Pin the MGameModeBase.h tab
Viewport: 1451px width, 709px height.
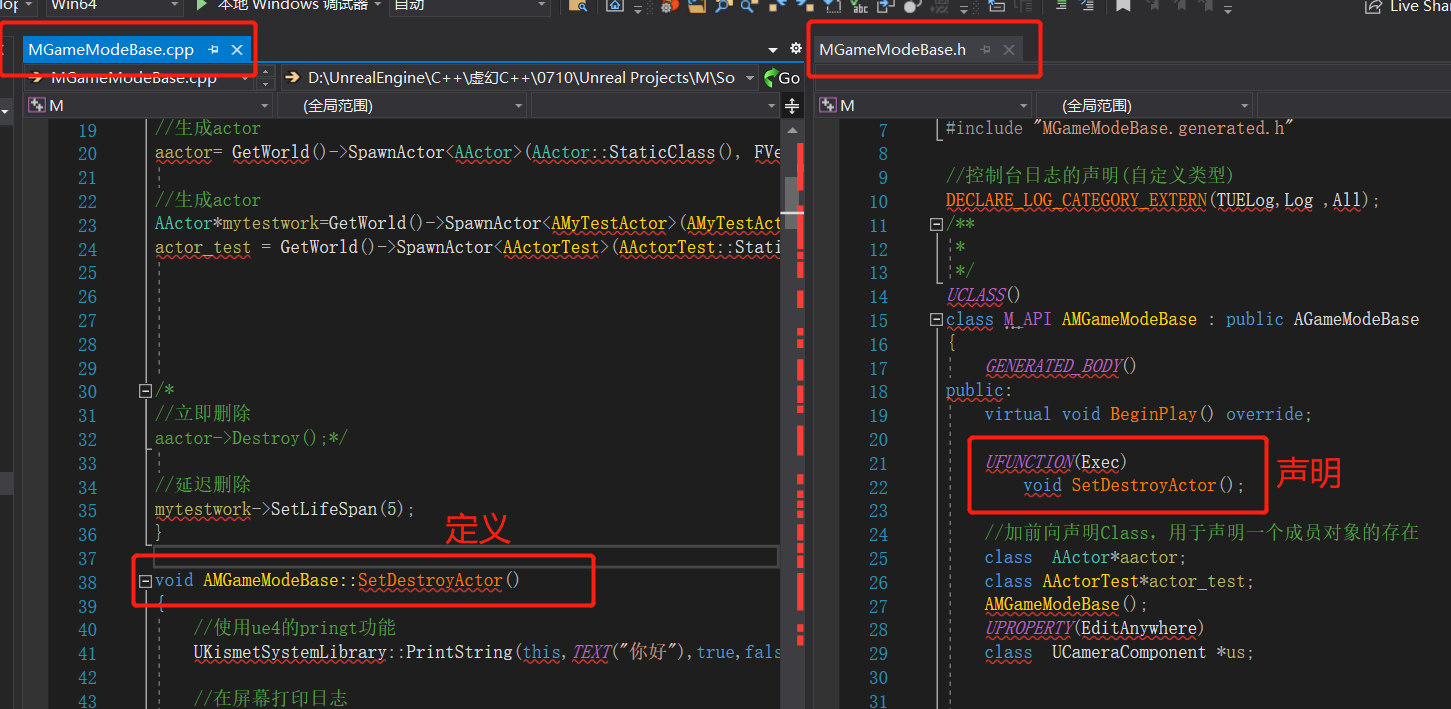pyautogui.click(x=985, y=50)
